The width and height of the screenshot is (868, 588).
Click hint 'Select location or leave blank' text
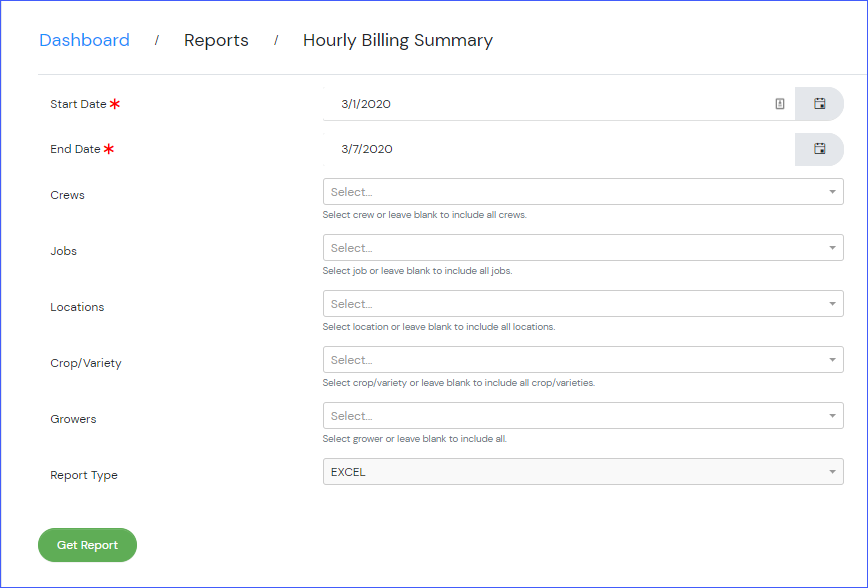(439, 327)
